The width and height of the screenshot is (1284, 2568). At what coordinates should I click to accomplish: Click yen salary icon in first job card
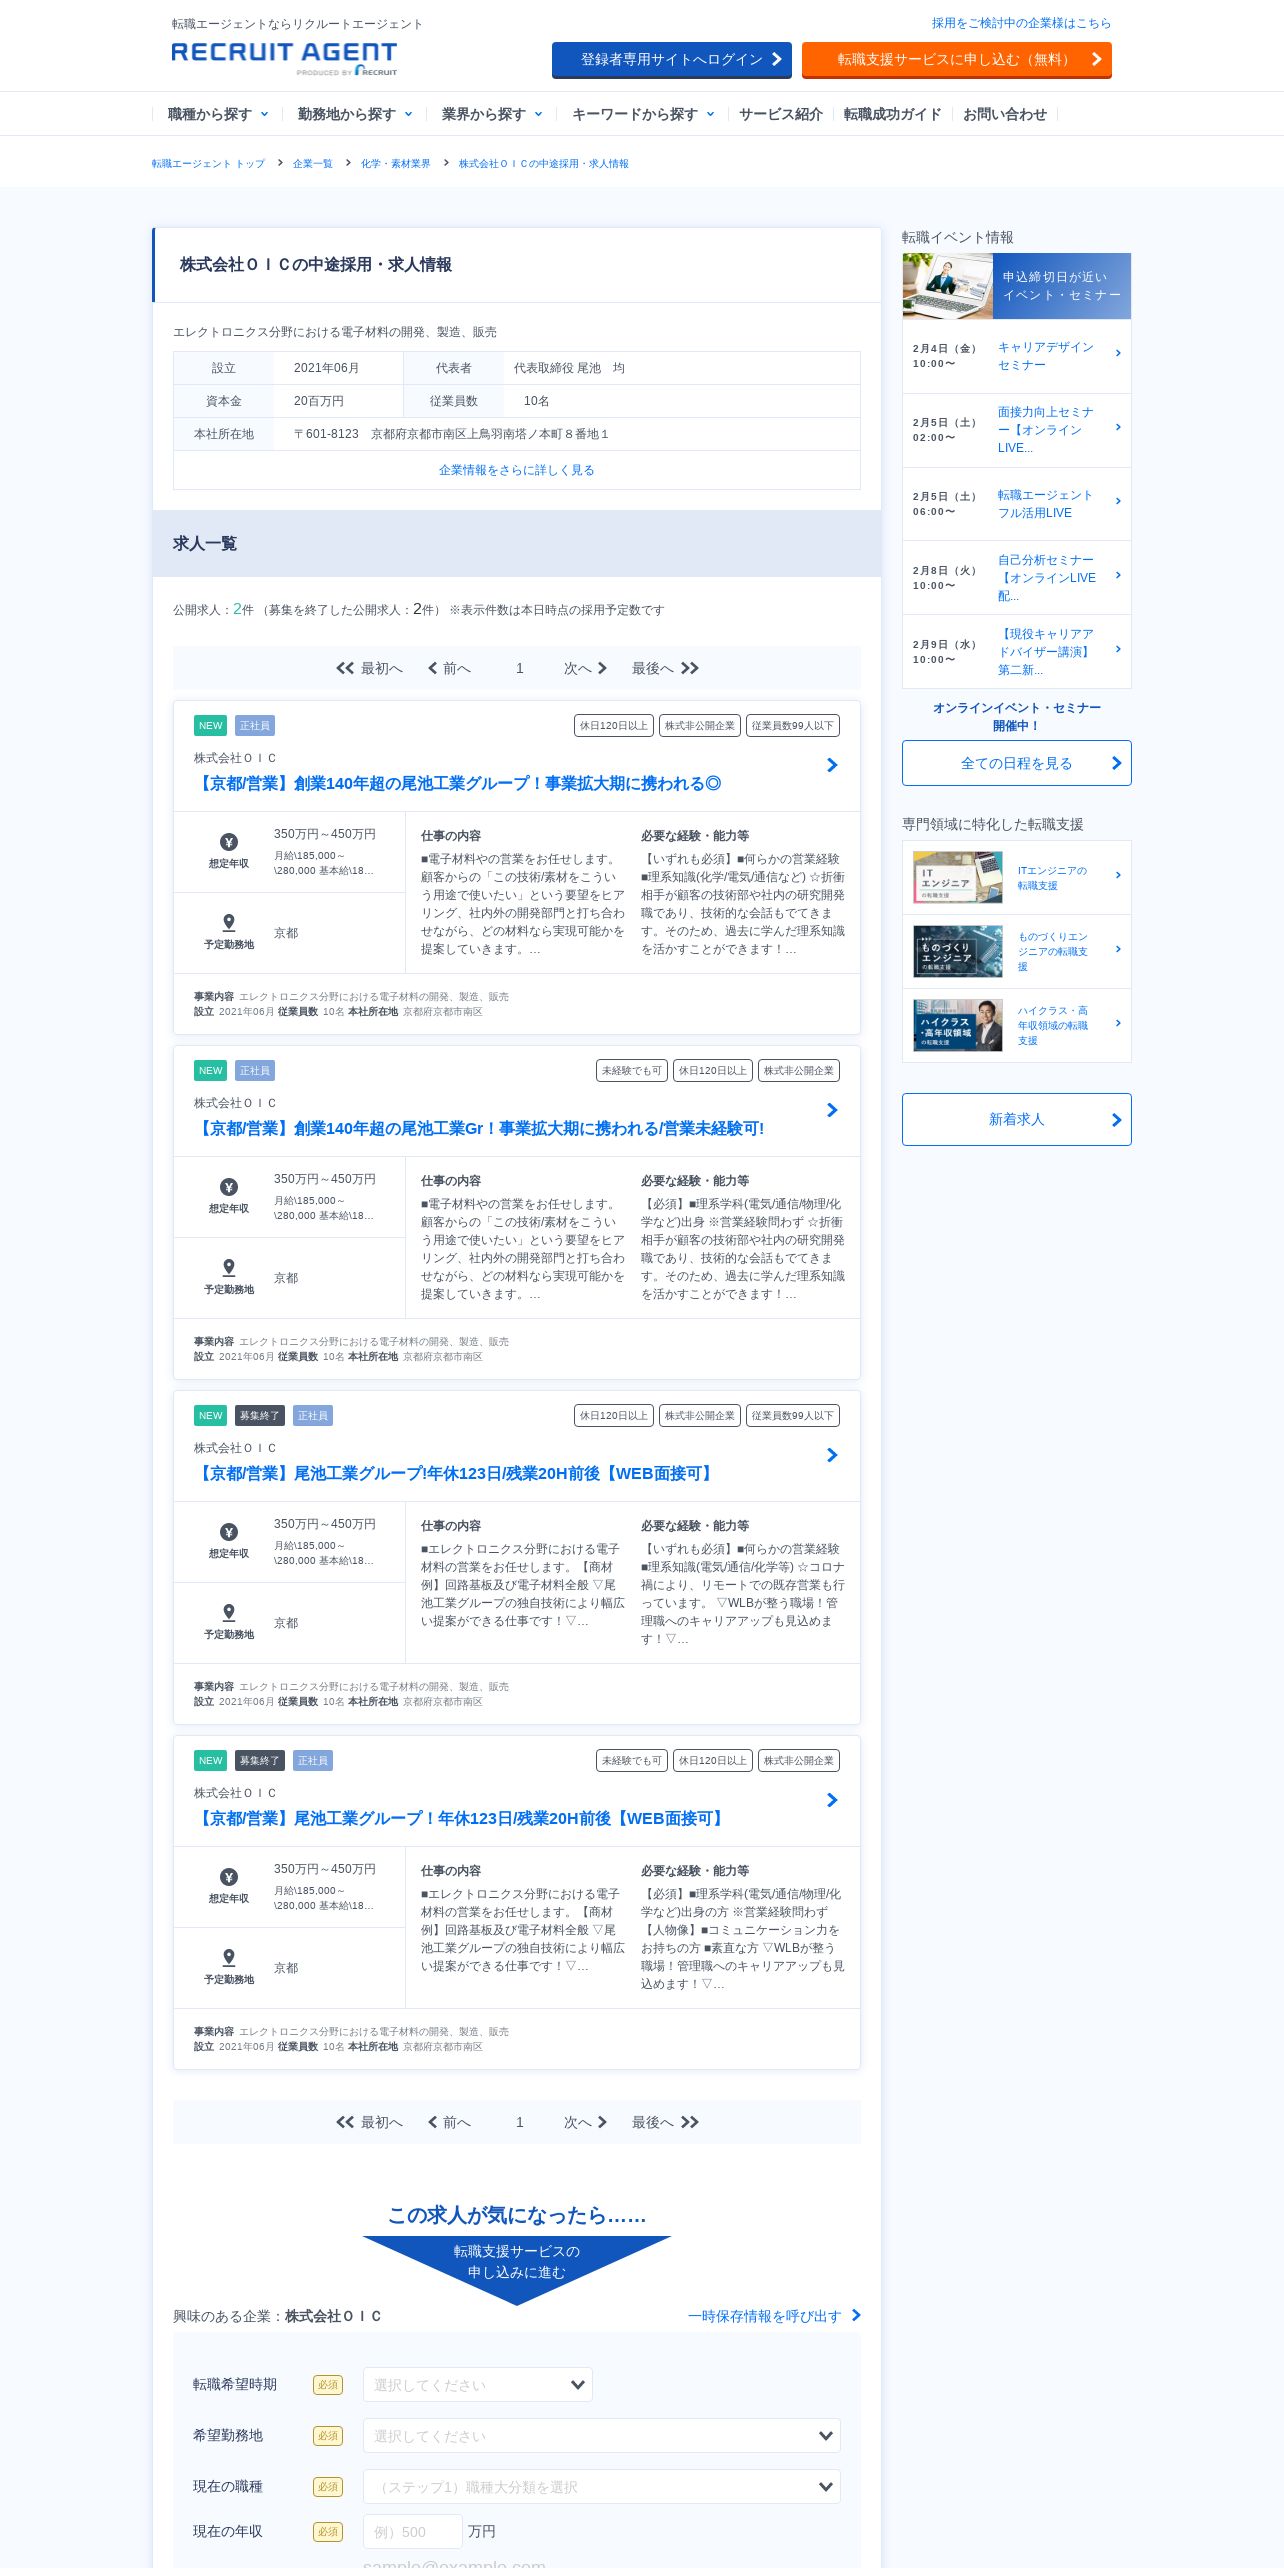click(x=229, y=842)
